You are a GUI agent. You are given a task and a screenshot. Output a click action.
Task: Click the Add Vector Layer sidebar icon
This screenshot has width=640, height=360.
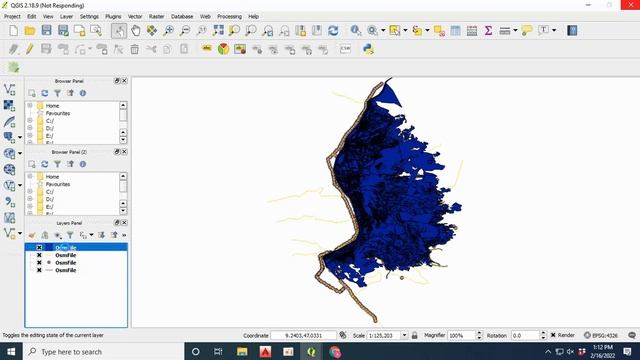click(9, 89)
